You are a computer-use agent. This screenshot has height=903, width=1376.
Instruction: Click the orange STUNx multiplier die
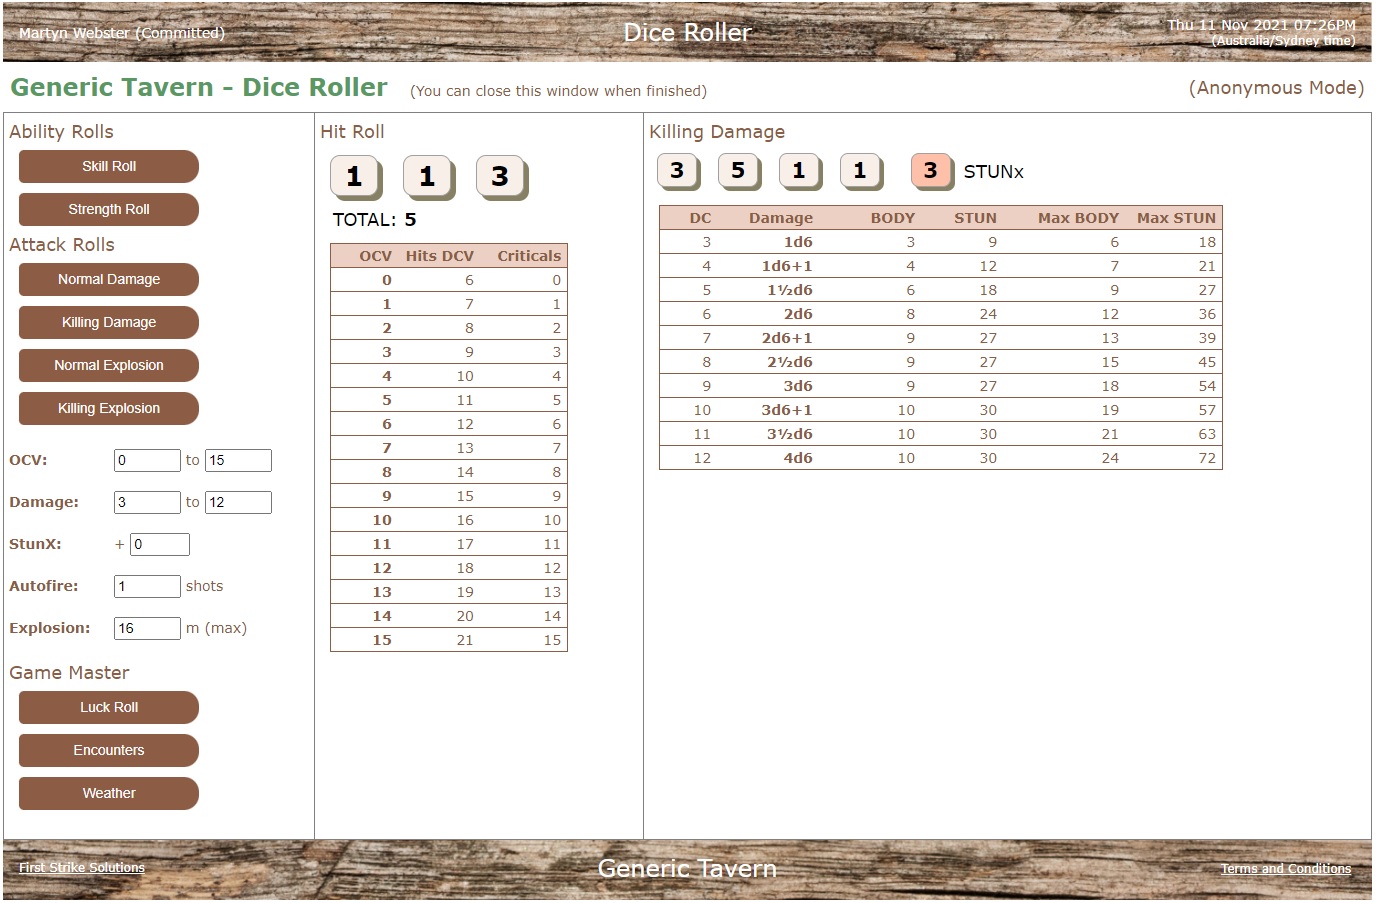pyautogui.click(x=932, y=171)
